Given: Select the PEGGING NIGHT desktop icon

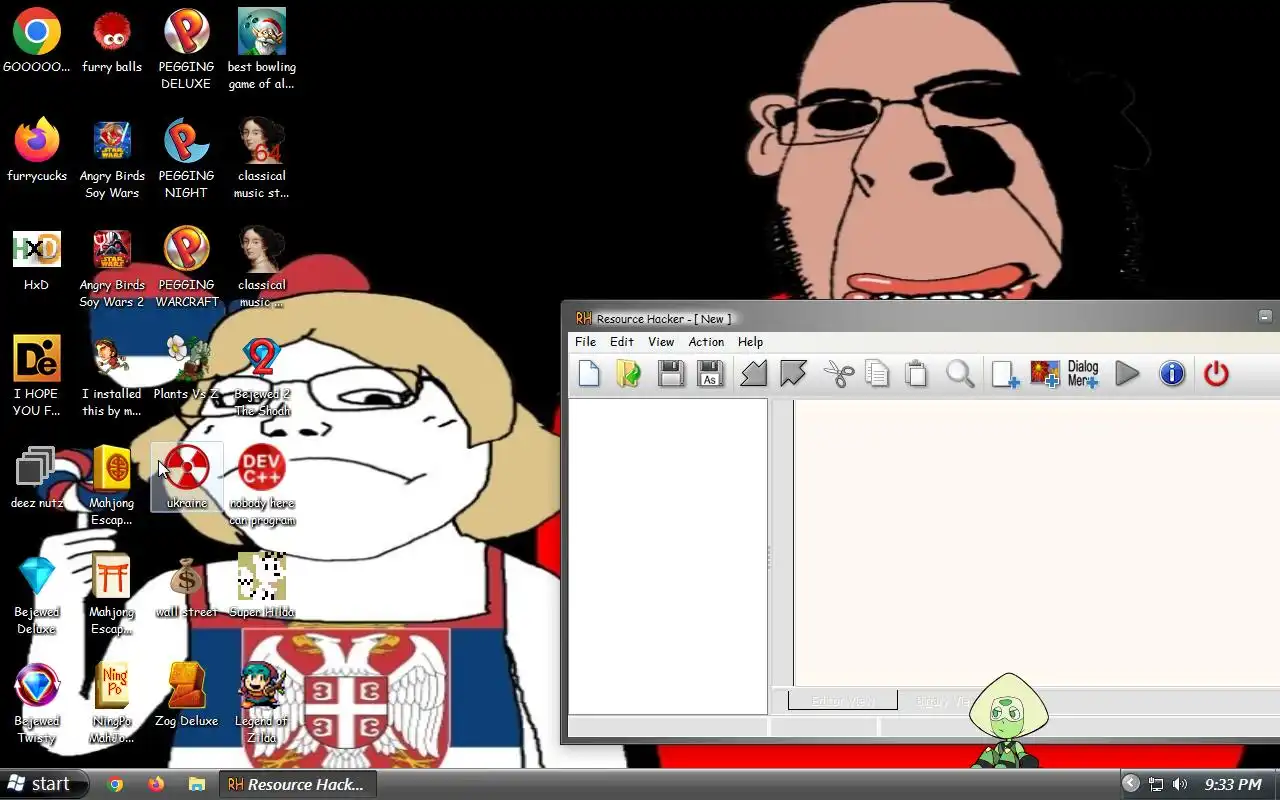Looking at the screenshot, I should click(186, 159).
